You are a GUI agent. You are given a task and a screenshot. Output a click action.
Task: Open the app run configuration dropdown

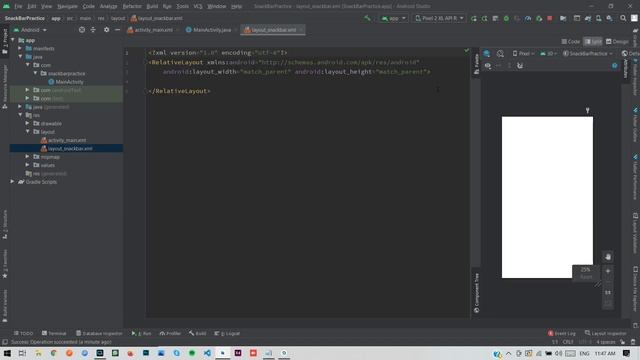[x=393, y=18]
